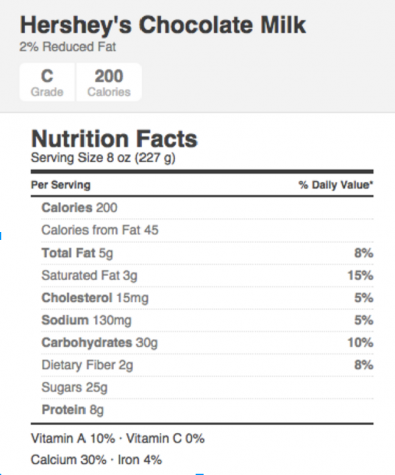Select the Total Fat 5g row
This screenshot has width=395, height=475.
tap(207, 253)
